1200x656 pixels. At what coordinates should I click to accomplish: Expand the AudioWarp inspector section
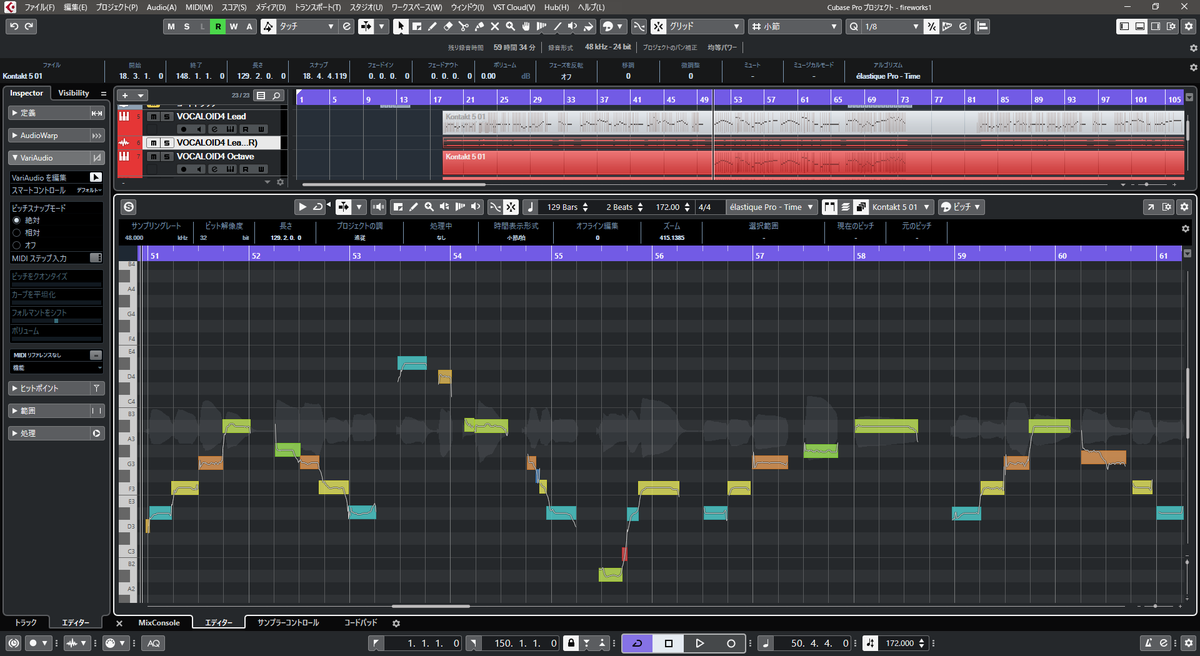pos(56,135)
